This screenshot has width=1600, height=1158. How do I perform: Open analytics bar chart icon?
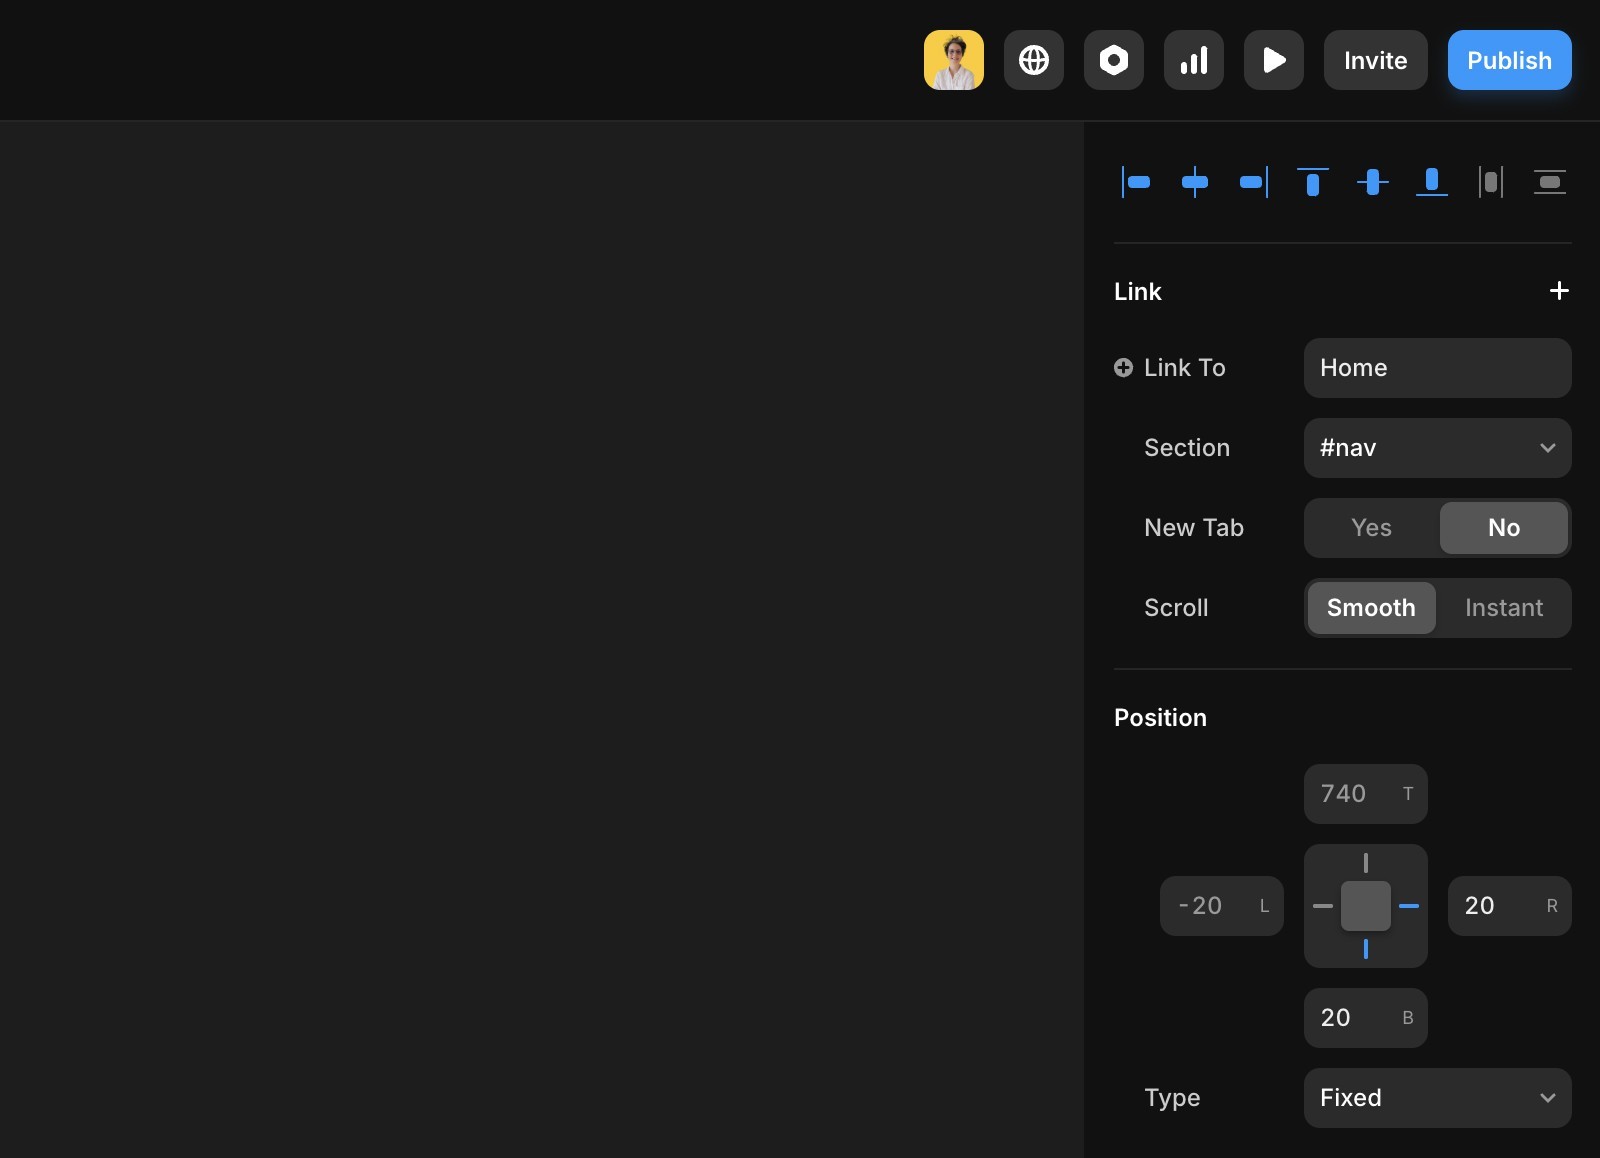click(1193, 60)
